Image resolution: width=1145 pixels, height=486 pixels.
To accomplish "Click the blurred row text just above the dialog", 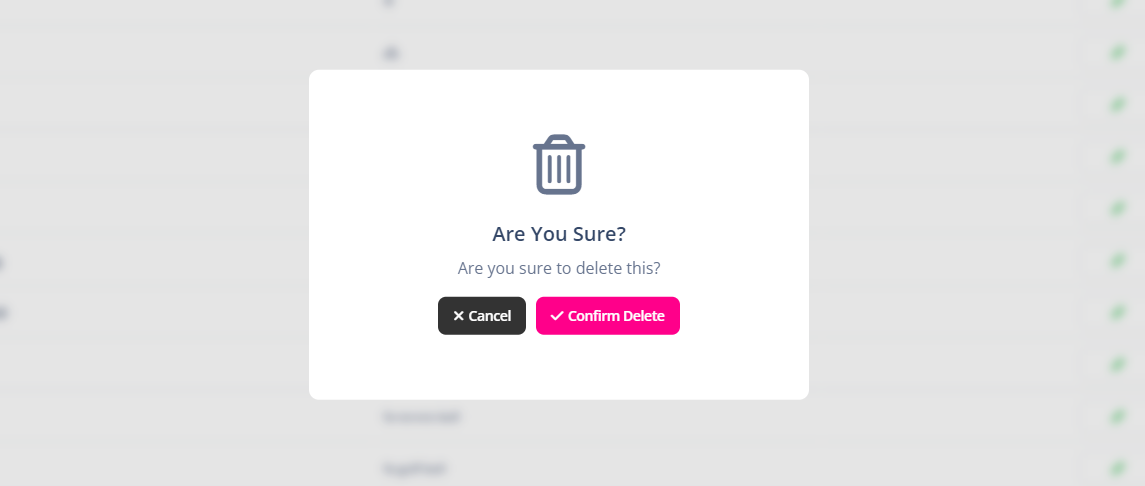I will 392,52.
